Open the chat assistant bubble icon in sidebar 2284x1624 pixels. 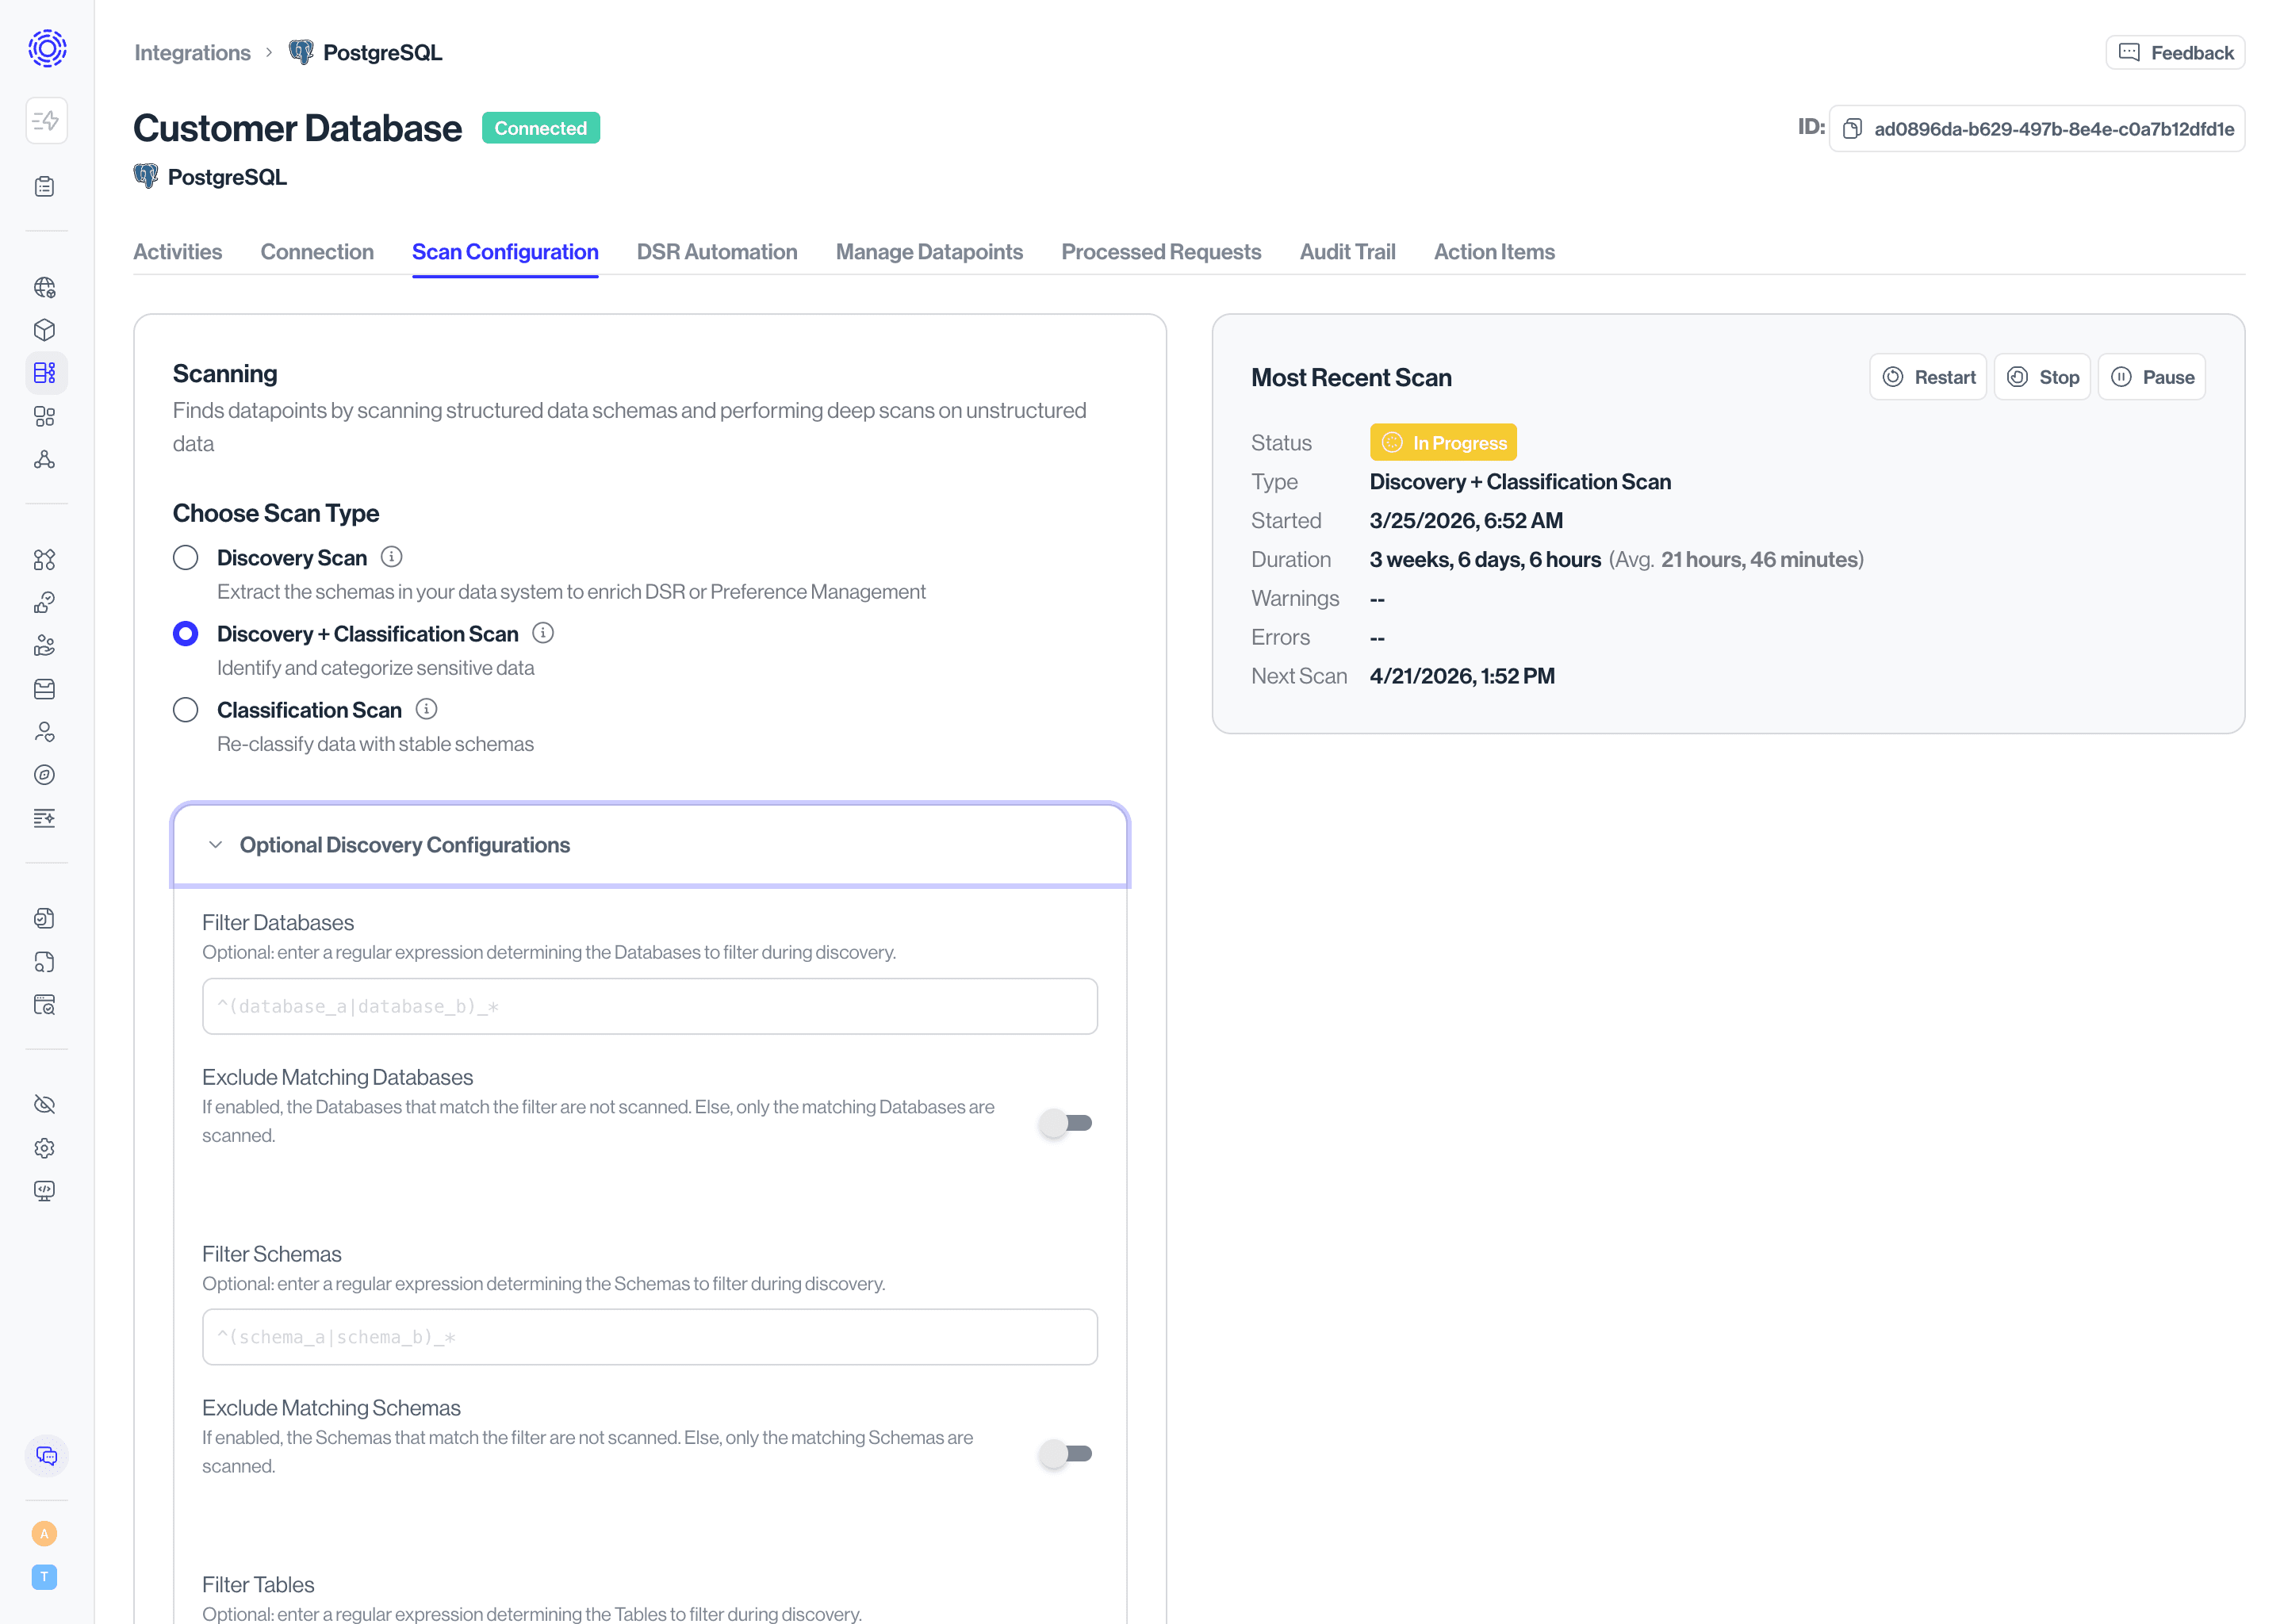[x=46, y=1456]
